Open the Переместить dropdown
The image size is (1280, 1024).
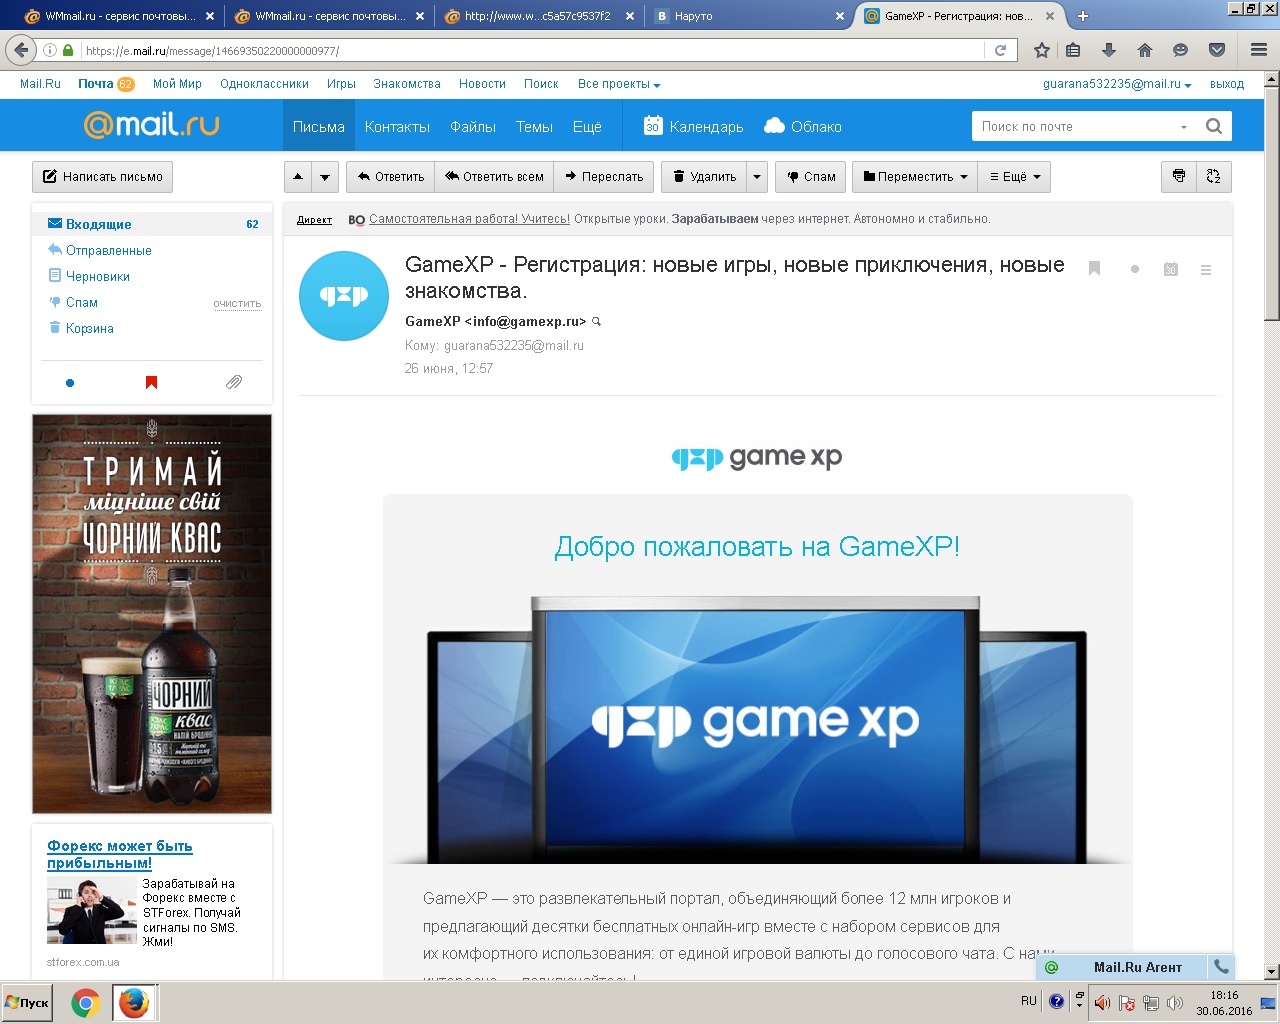click(x=915, y=177)
